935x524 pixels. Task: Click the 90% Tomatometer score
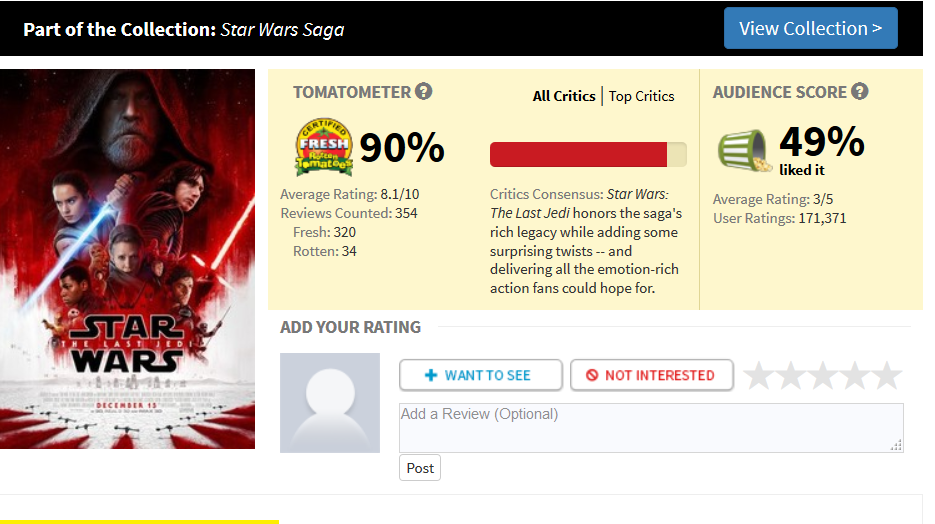(x=402, y=148)
